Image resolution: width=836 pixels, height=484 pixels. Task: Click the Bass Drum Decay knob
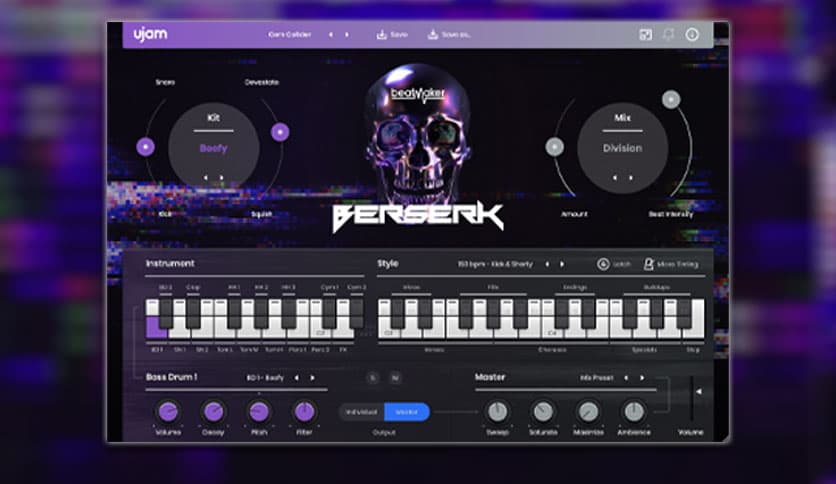[x=213, y=412]
